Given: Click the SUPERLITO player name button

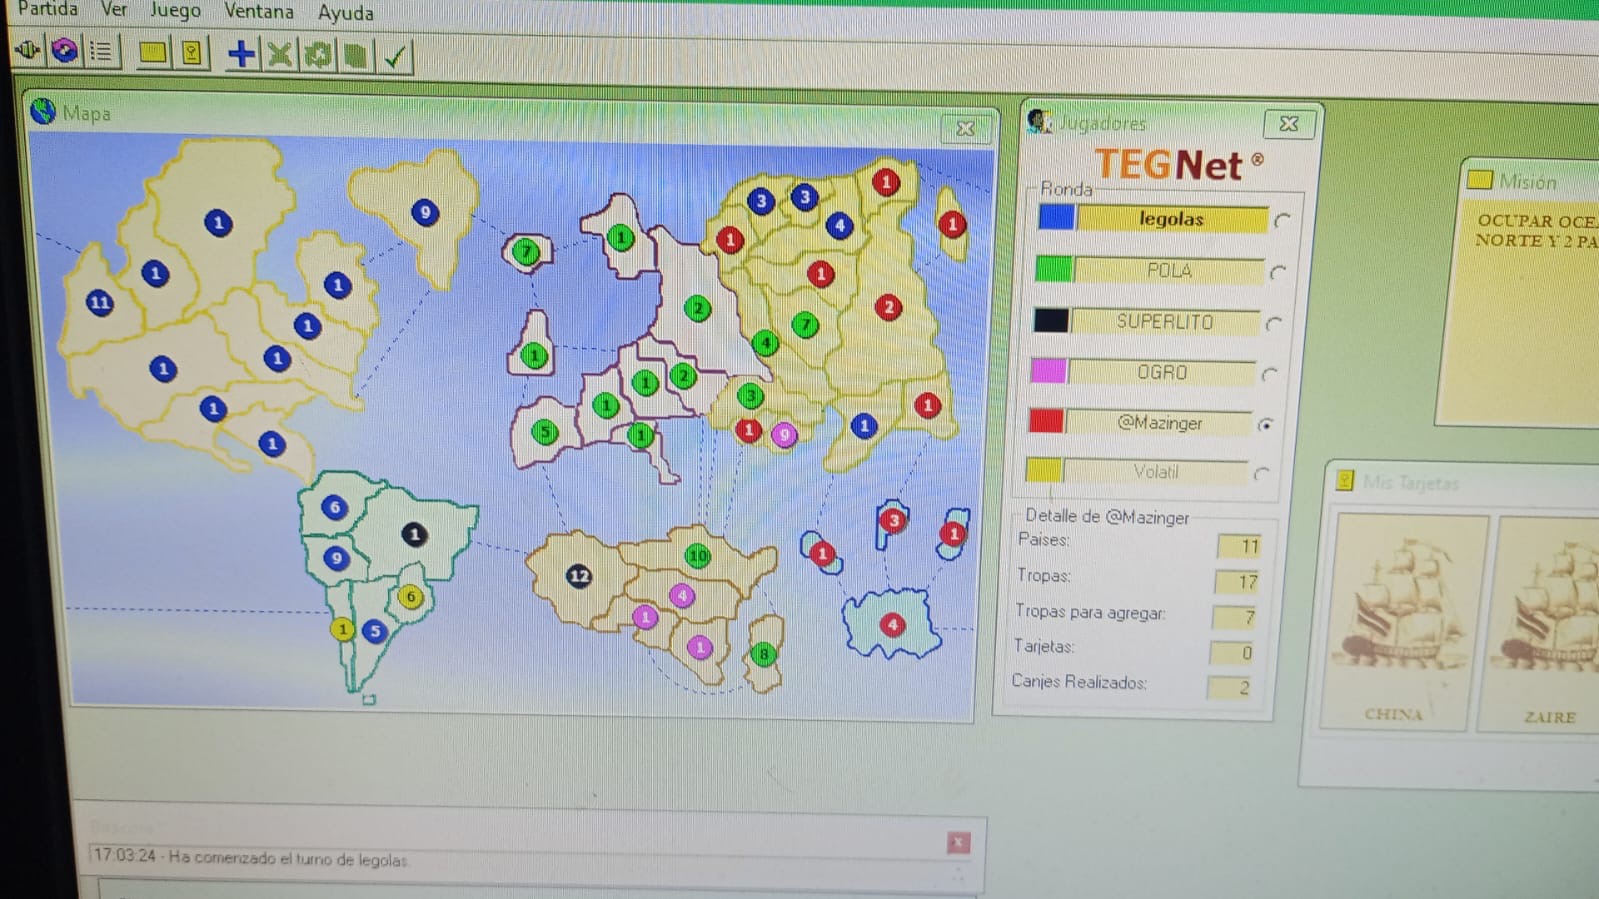Looking at the screenshot, I should pos(1164,322).
